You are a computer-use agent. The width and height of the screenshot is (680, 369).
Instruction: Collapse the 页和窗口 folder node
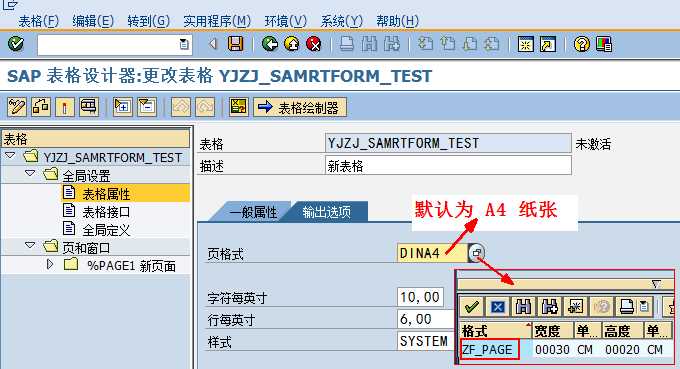click(x=30, y=245)
